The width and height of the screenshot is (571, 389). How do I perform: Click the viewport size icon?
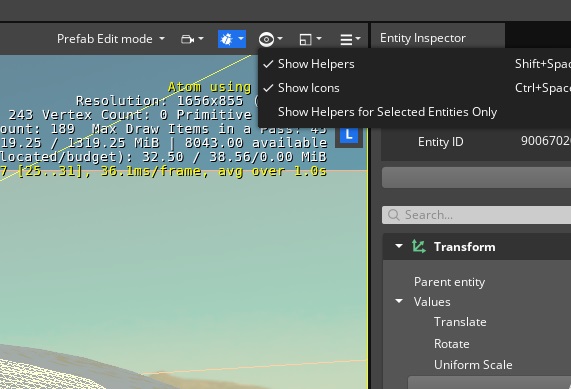click(305, 39)
